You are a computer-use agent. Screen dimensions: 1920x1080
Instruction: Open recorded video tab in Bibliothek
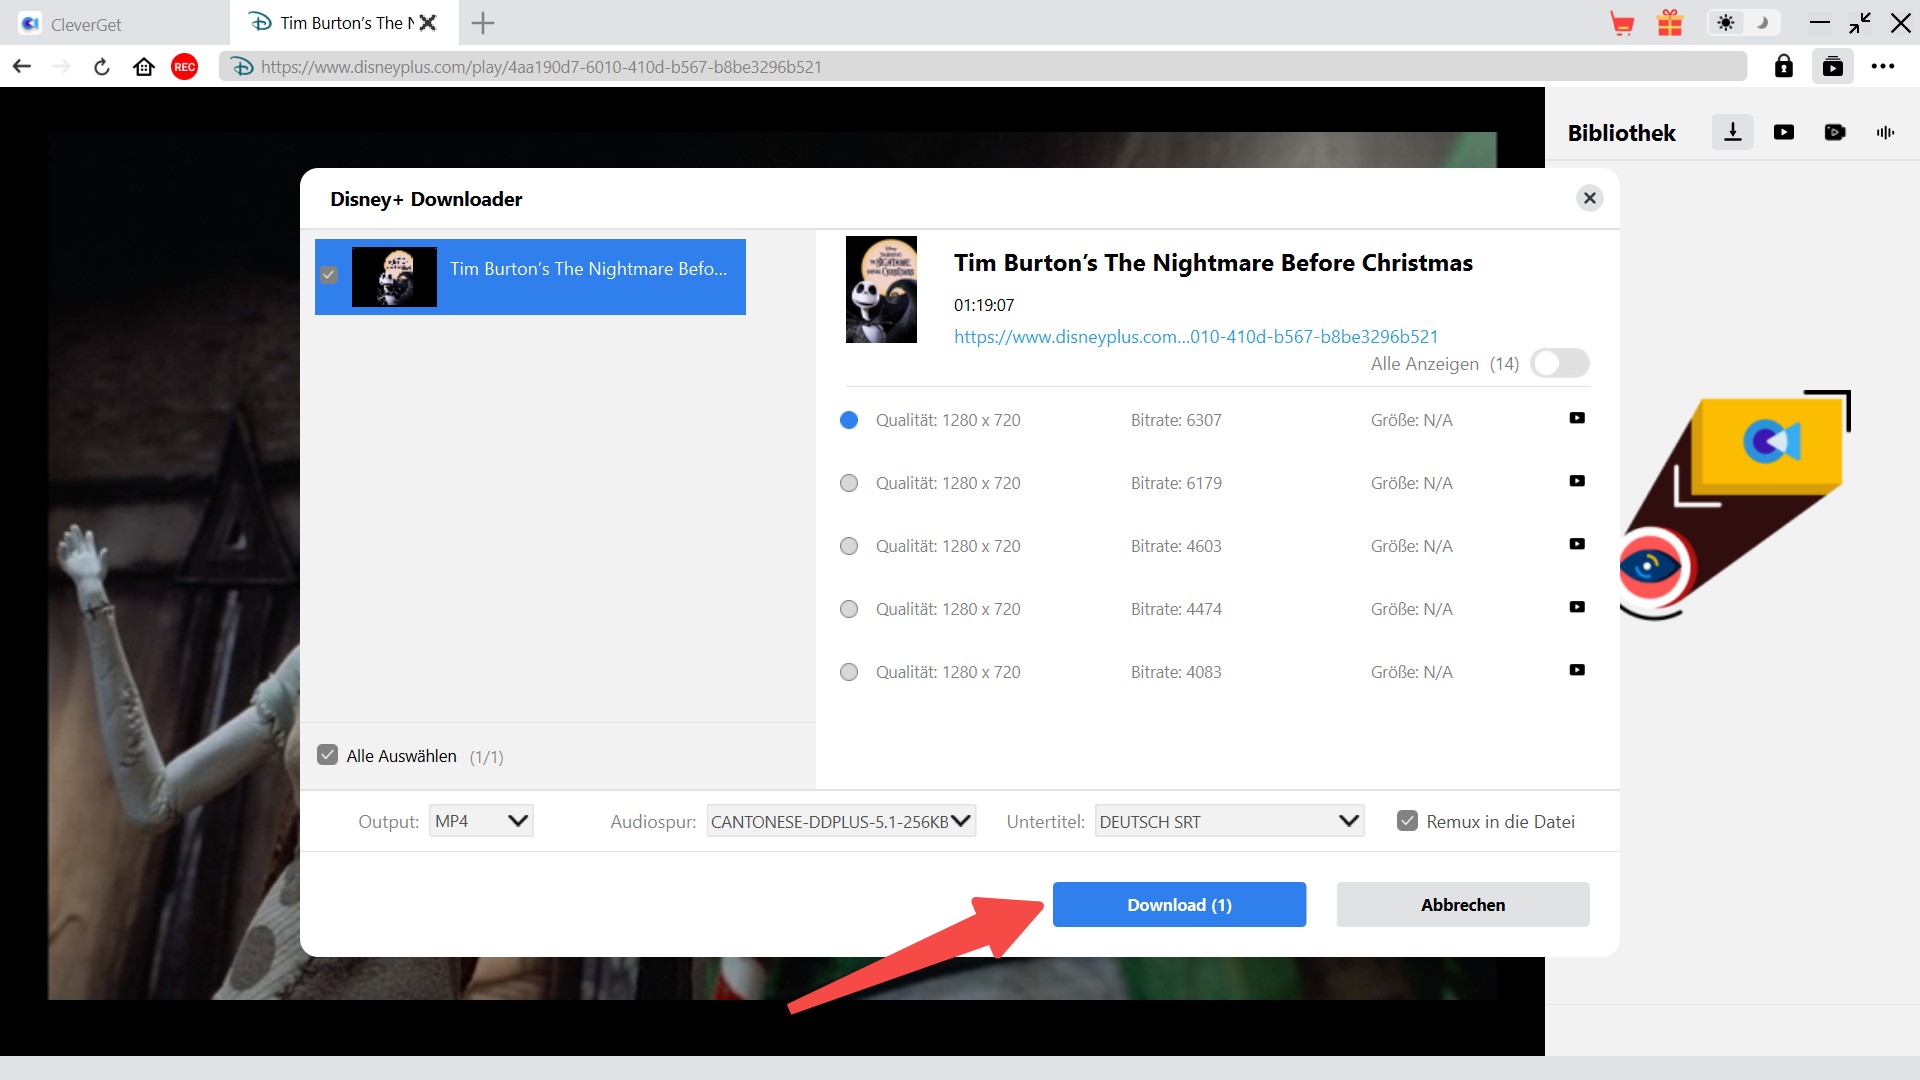pyautogui.click(x=1835, y=132)
